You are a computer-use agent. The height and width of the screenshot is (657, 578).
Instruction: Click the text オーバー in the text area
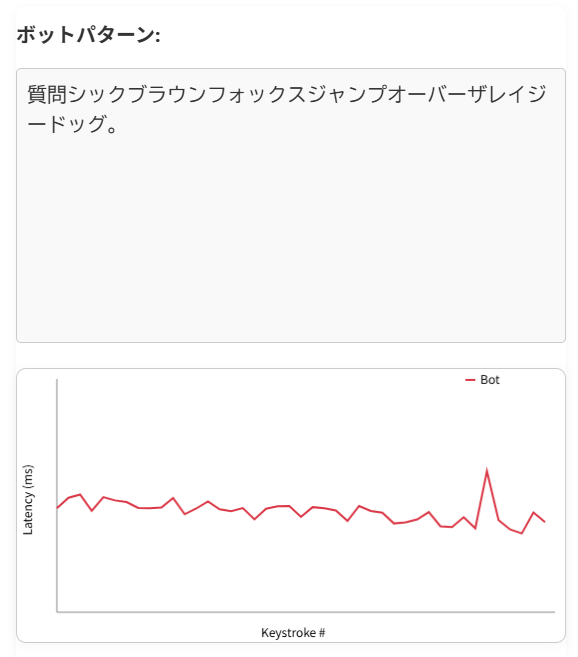[x=428, y=94]
